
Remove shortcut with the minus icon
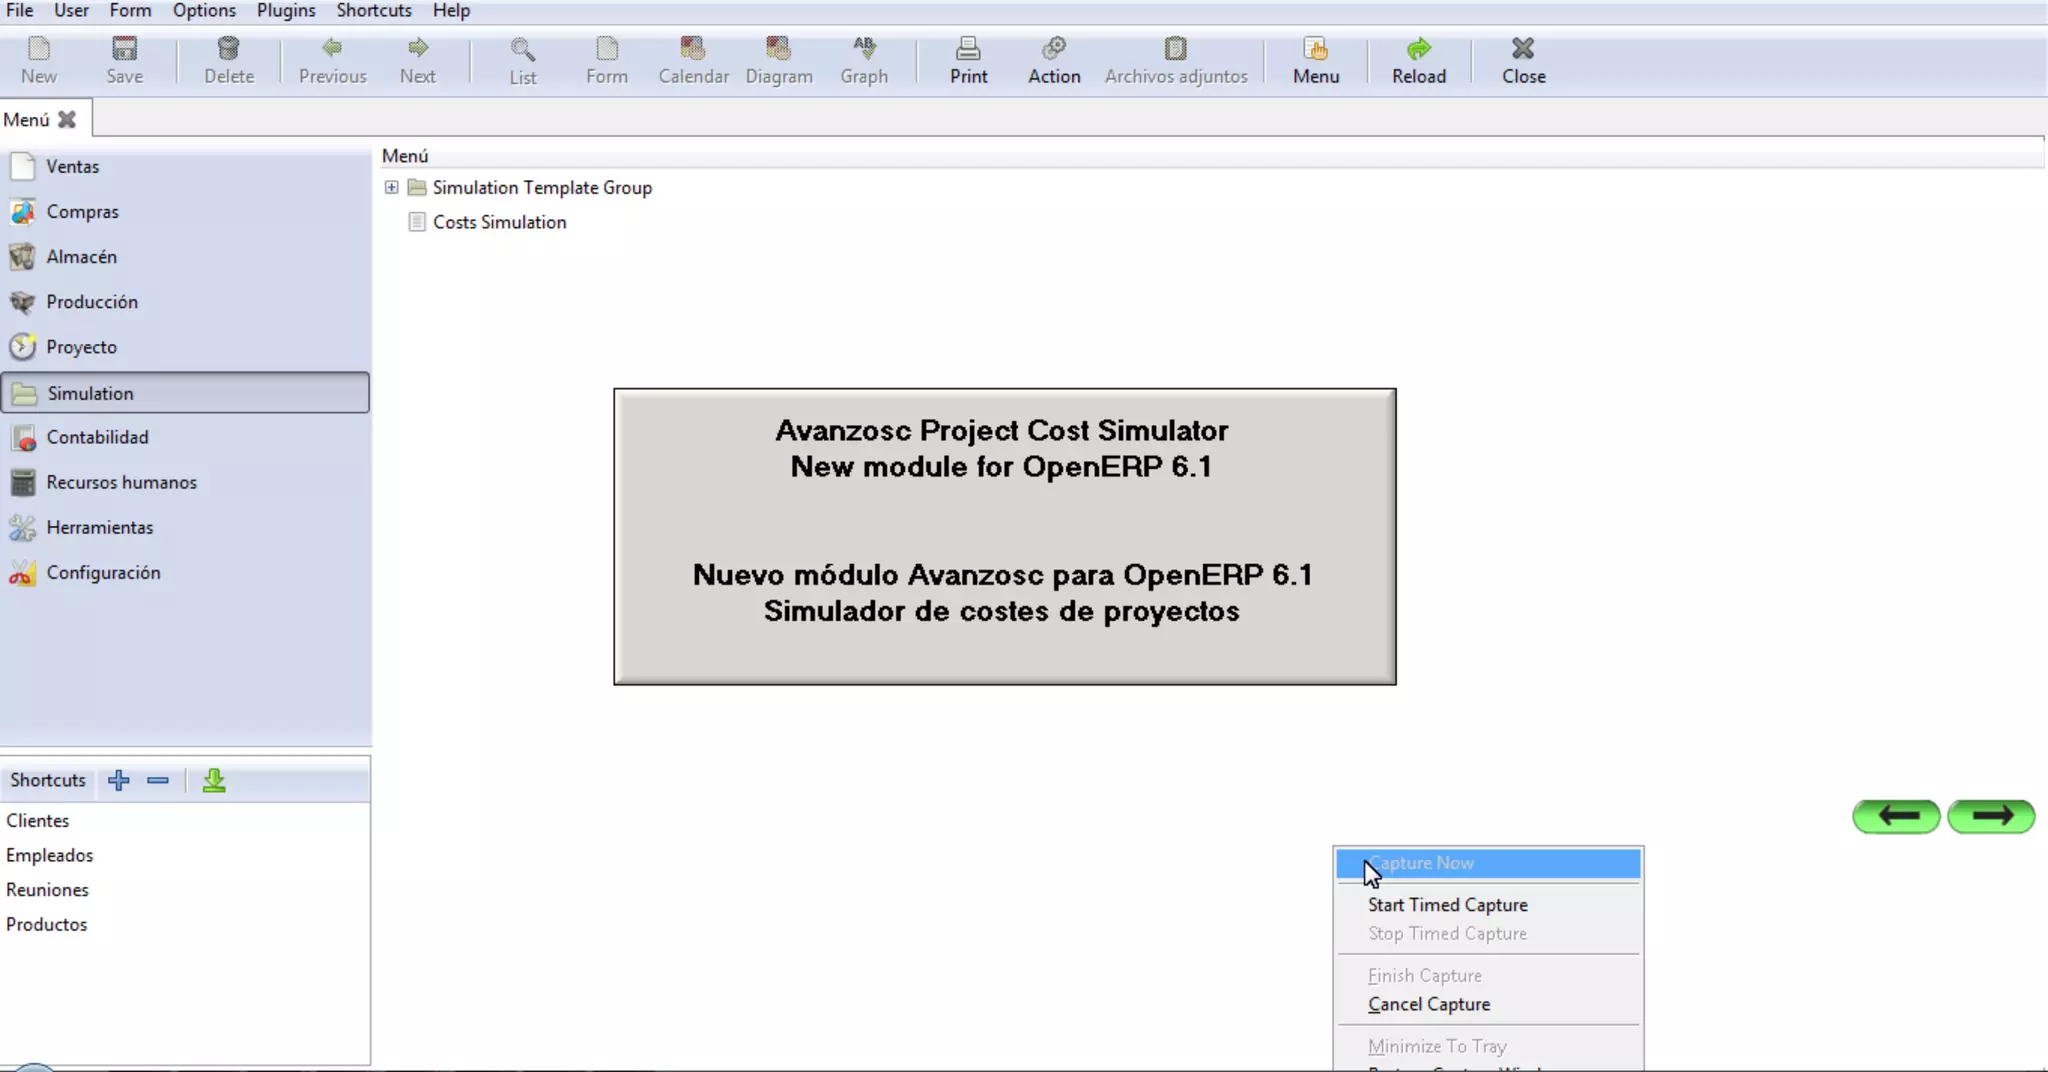(x=158, y=780)
